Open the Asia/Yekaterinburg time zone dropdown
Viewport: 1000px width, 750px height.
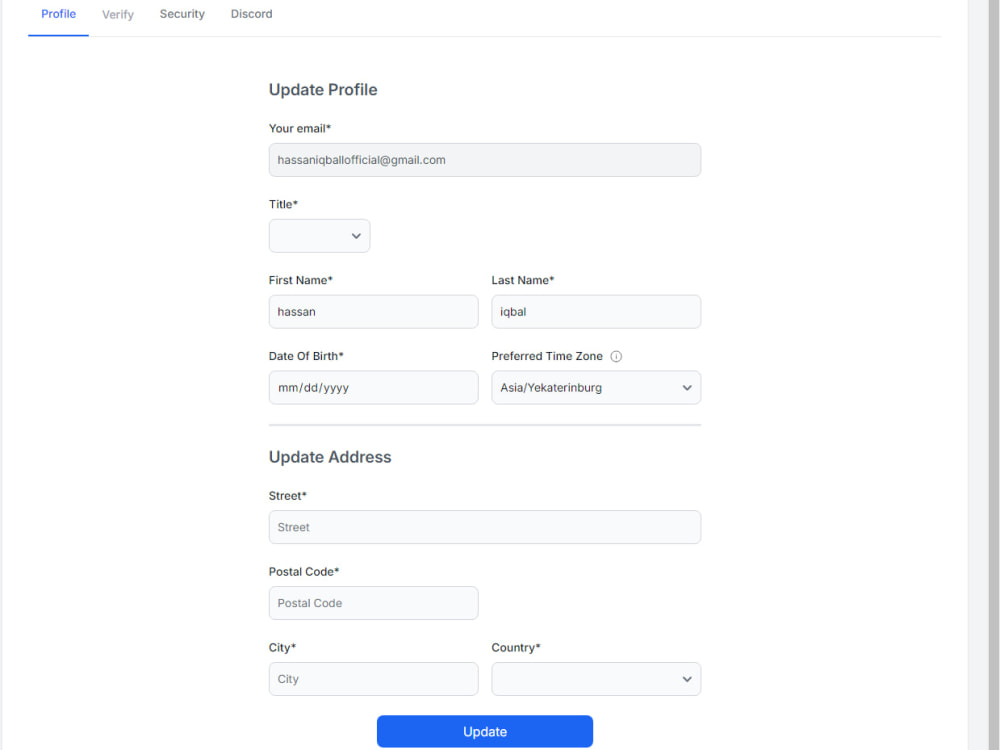[595, 387]
